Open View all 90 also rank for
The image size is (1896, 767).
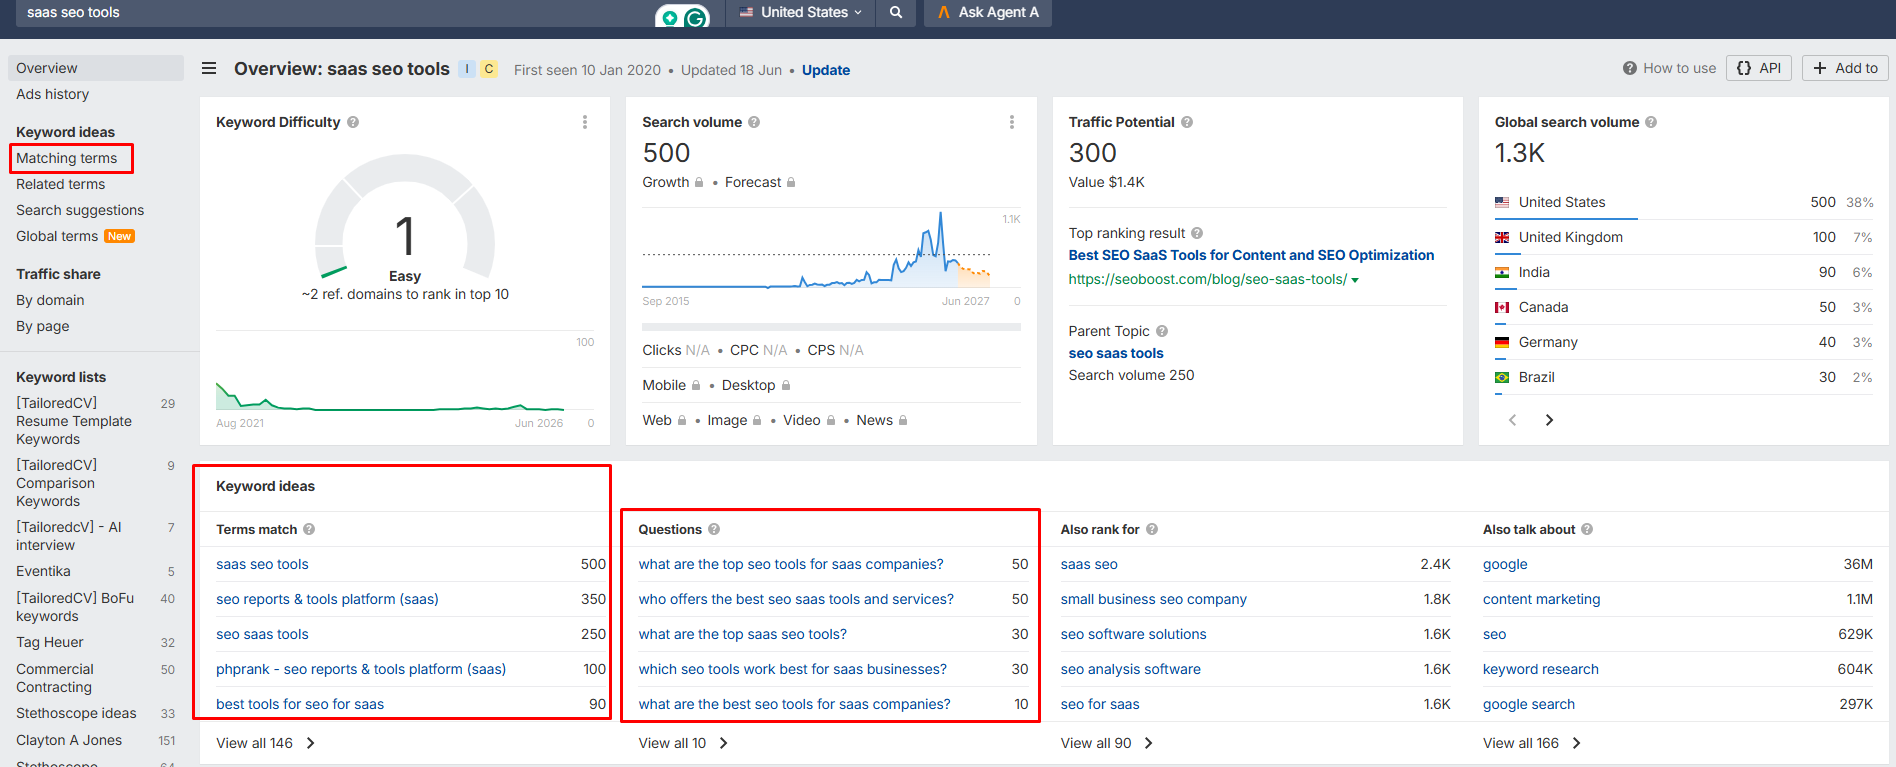coord(1107,743)
